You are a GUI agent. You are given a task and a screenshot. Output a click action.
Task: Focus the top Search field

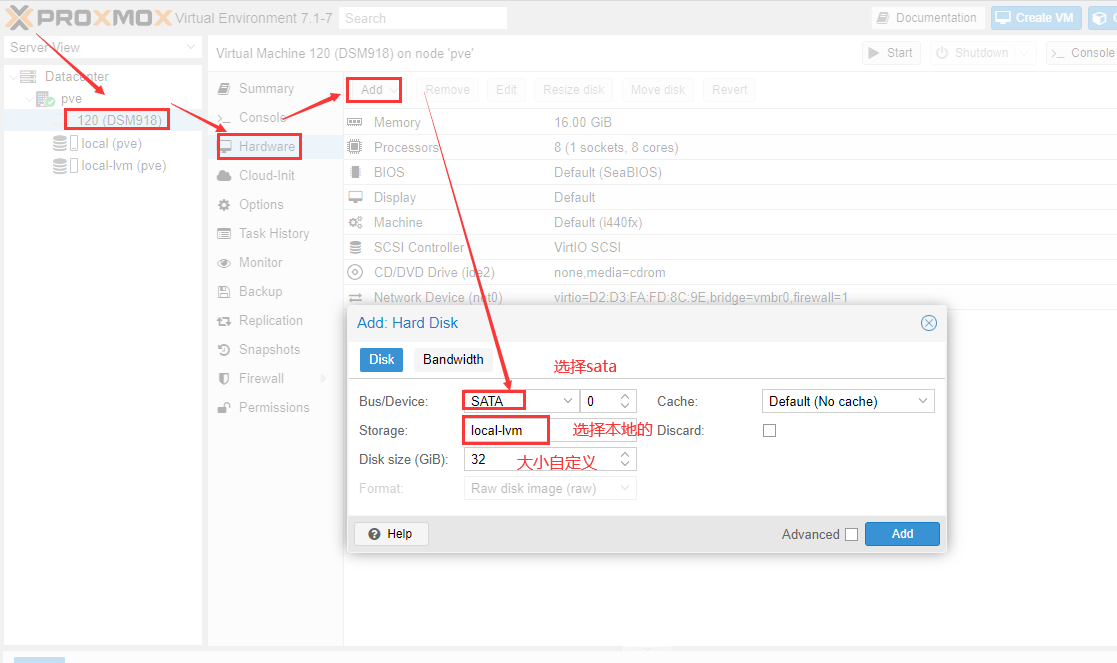[x=423, y=19]
